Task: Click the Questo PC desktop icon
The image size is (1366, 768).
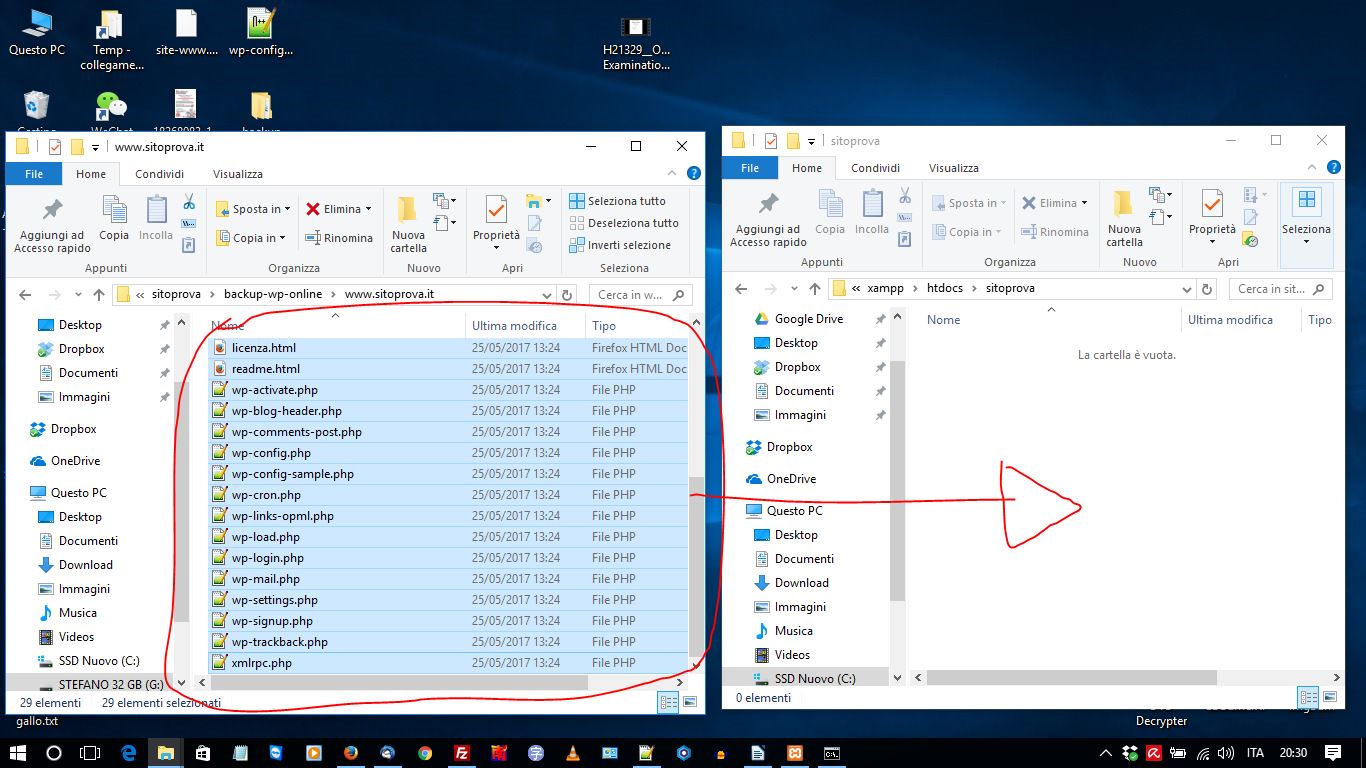Action: (37, 31)
